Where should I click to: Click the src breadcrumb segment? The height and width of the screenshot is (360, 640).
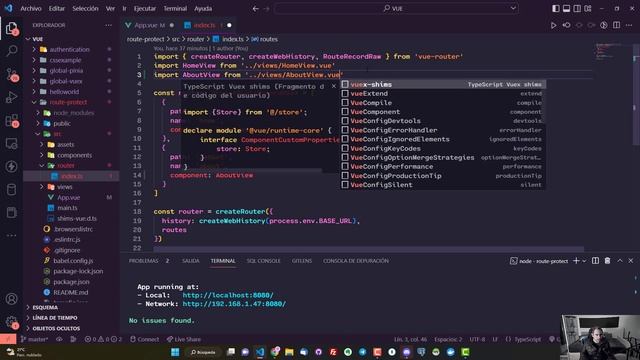pyautogui.click(x=176, y=39)
